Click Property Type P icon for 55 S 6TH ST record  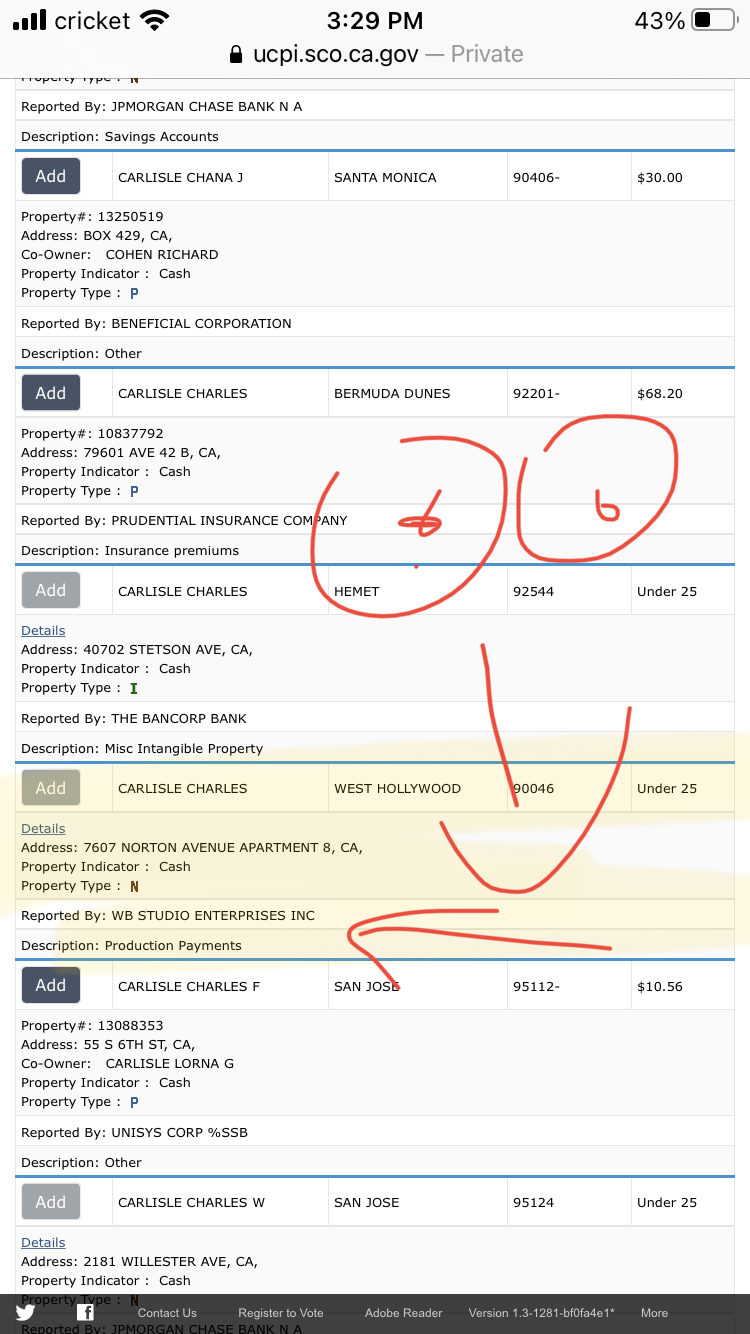134,1102
